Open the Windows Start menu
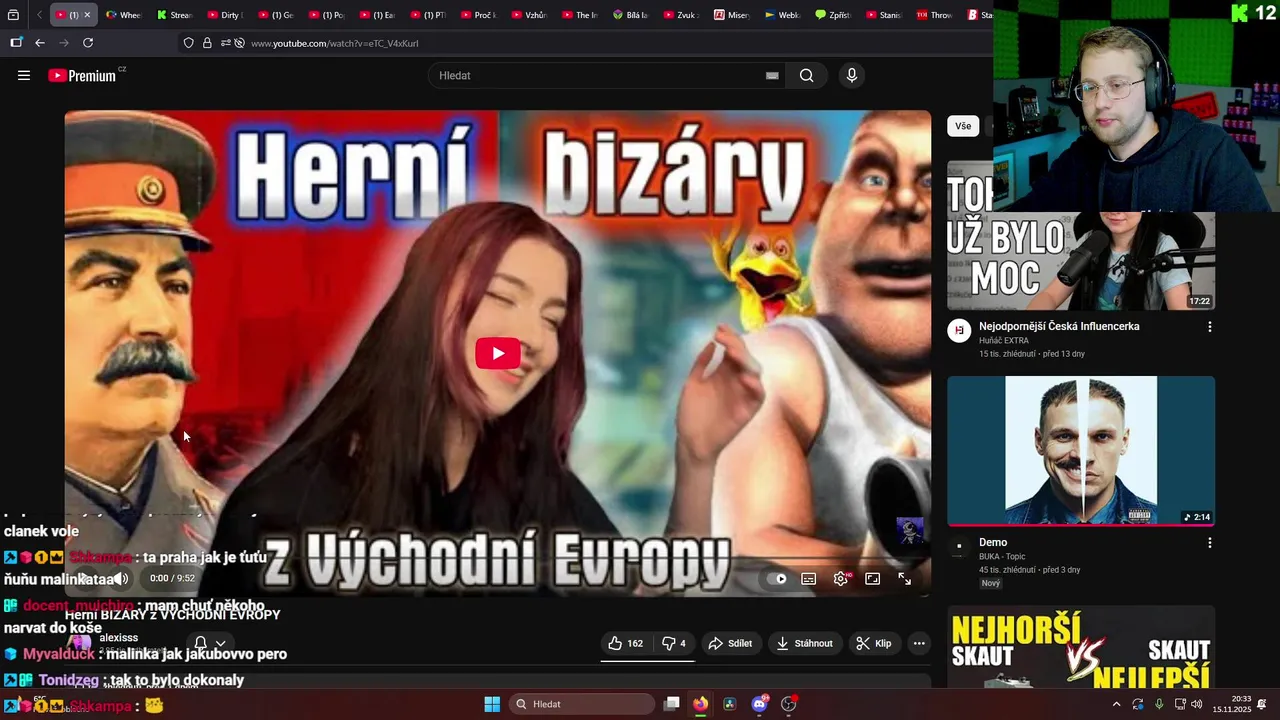 tap(492, 704)
